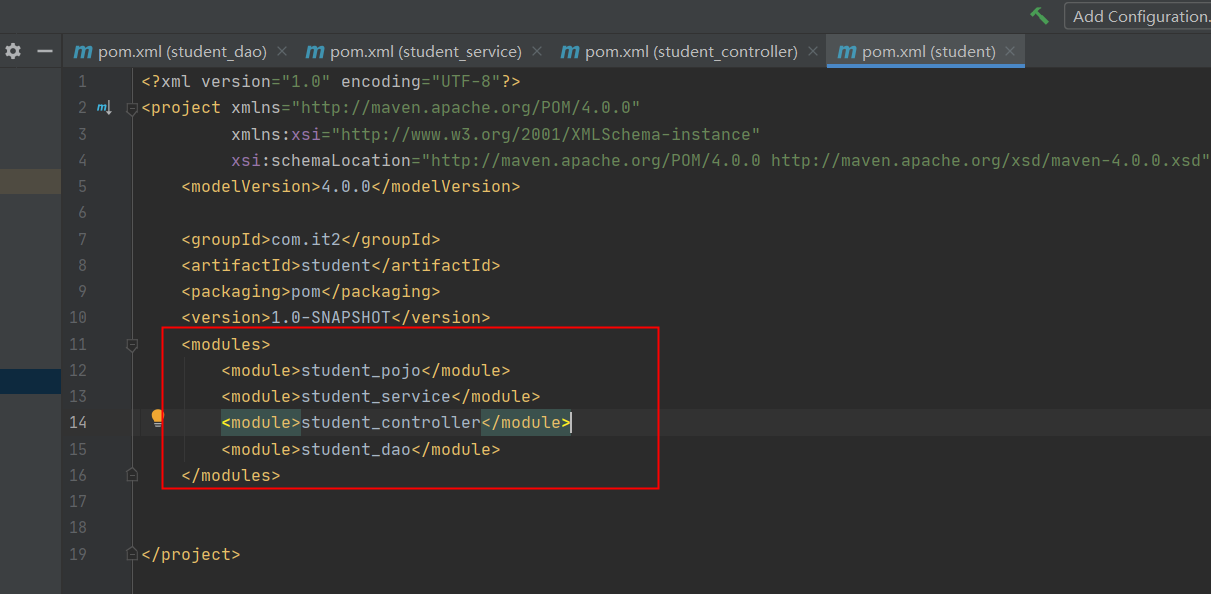Click the Maven icon on student_dao tab
The width and height of the screenshot is (1211, 594).
[x=83, y=51]
